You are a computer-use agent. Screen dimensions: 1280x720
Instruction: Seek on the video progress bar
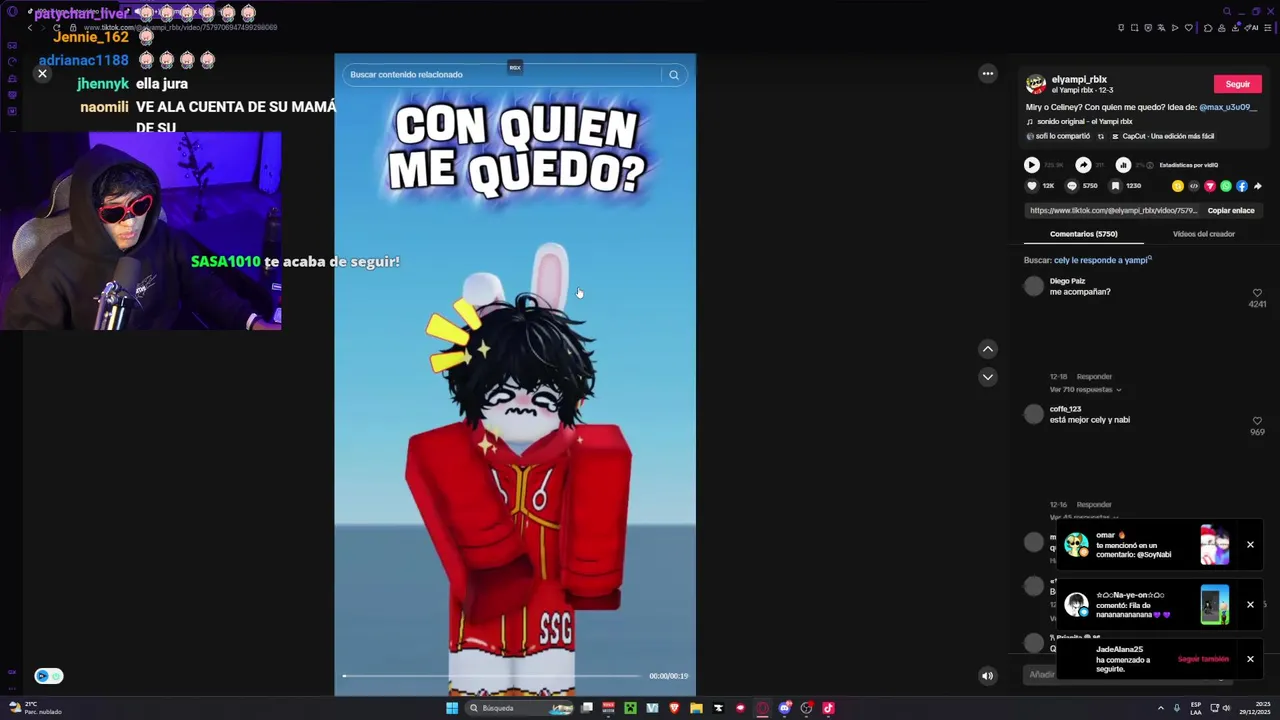[x=492, y=676]
